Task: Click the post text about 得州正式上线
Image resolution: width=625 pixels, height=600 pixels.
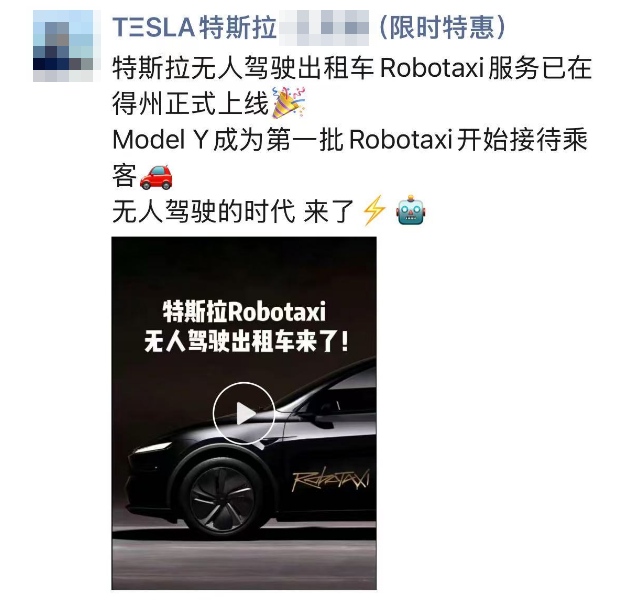Action: pos(191,103)
